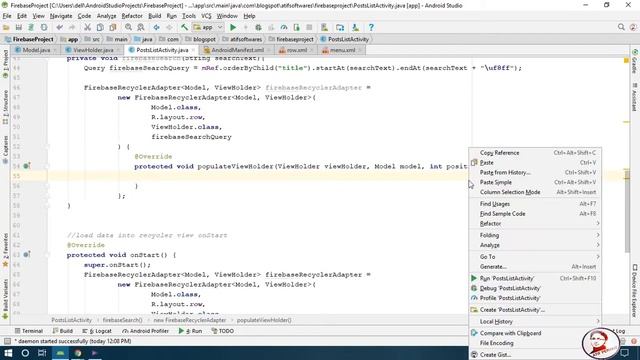640x360 pixels.
Task: Click the override gutter icon on line 54
Action: pyautogui.click(x=27, y=166)
